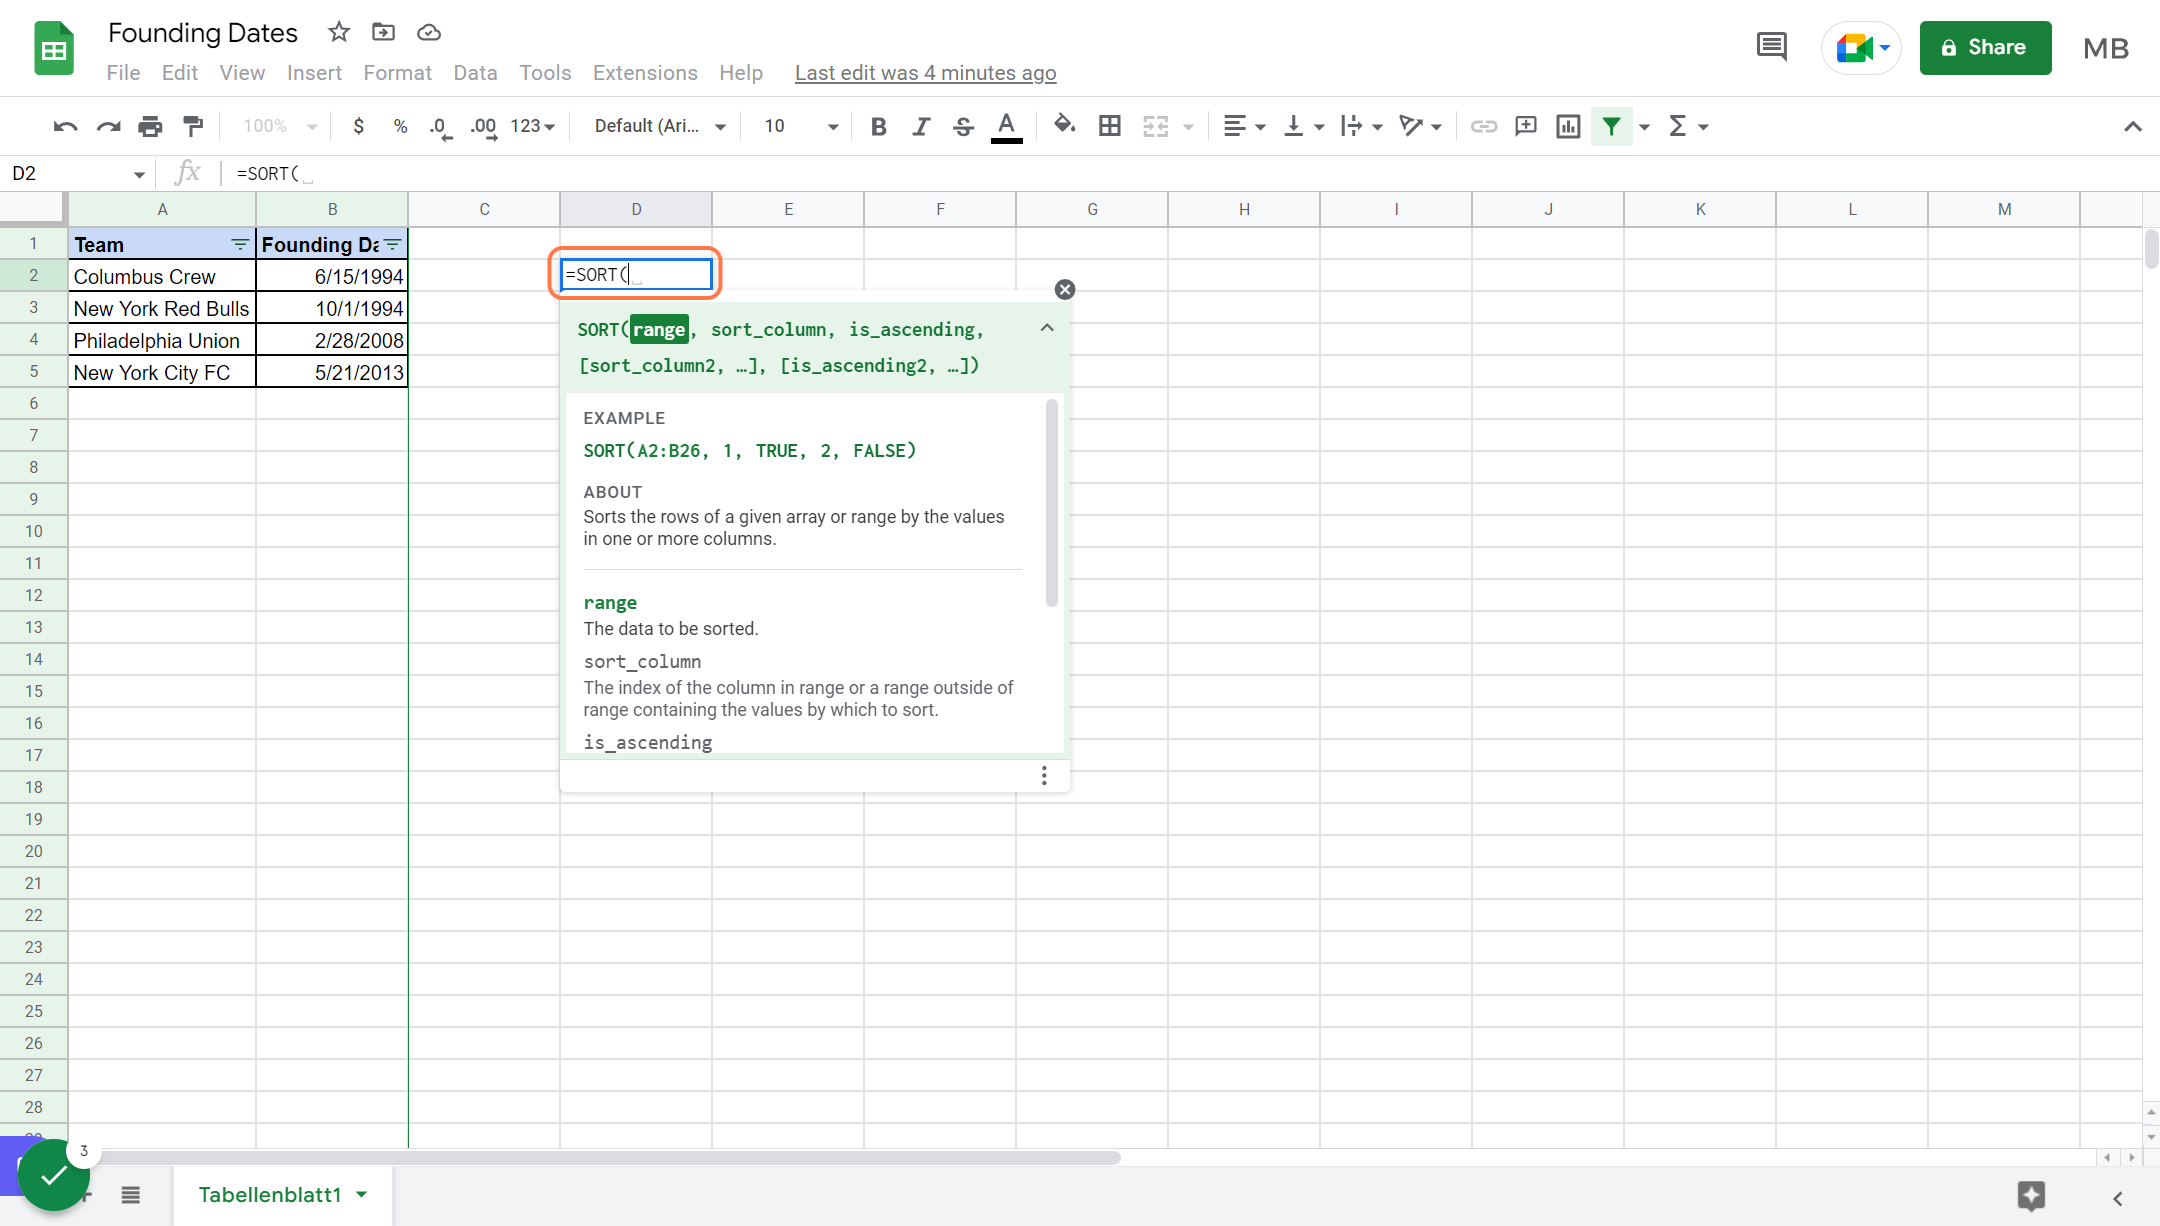Open the text color picker
The width and height of the screenshot is (2160, 1226).
pos(1006,126)
